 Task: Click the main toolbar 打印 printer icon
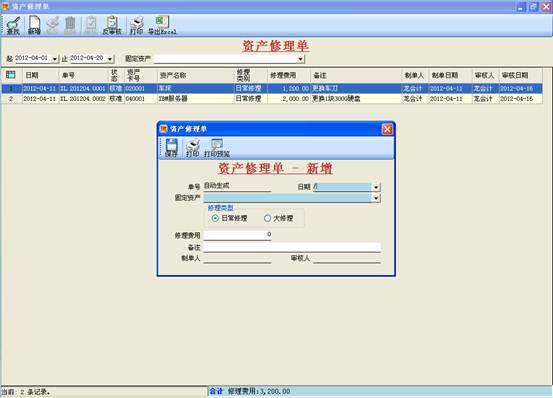coord(136,25)
